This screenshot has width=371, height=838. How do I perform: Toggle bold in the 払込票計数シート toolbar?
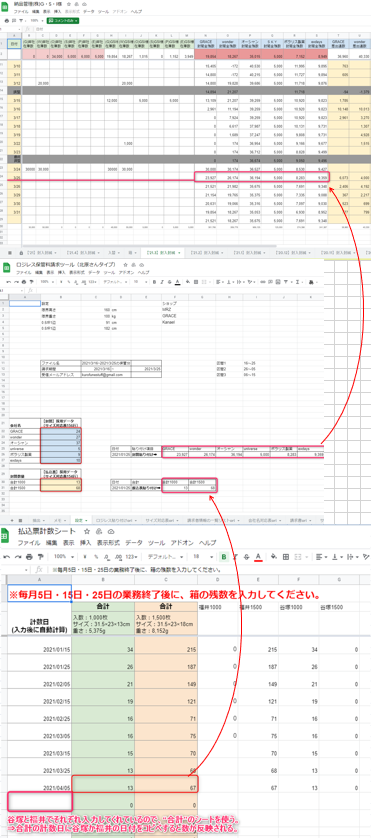coord(224,556)
